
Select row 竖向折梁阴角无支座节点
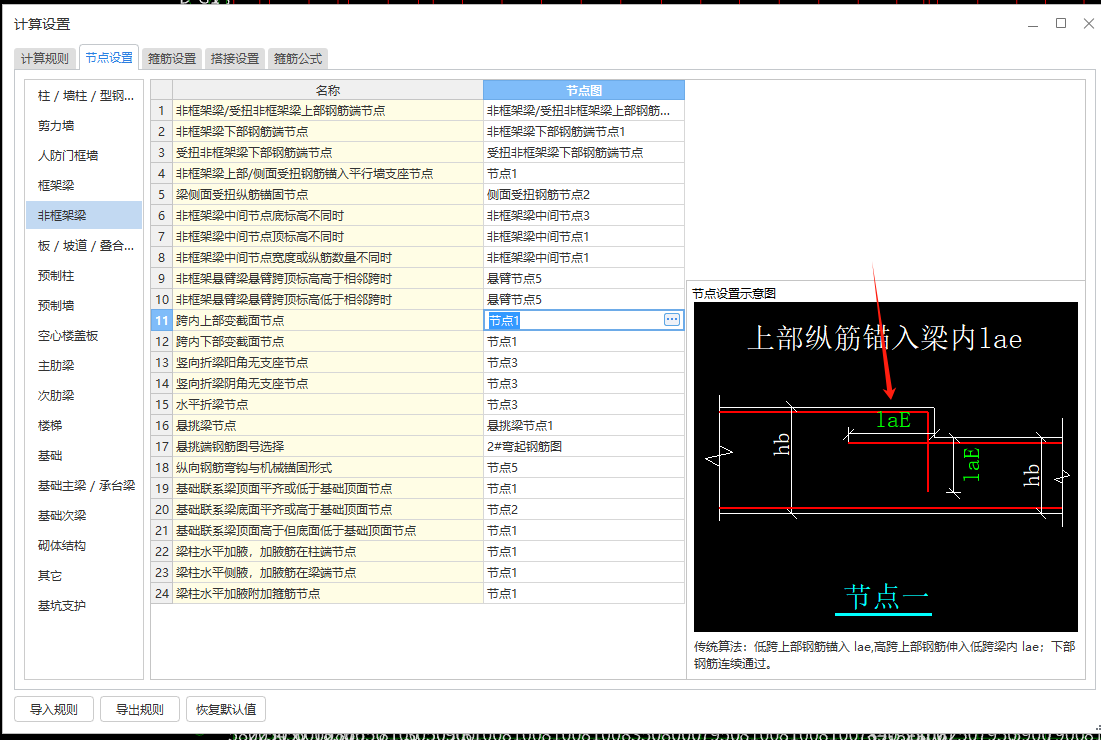[328, 383]
